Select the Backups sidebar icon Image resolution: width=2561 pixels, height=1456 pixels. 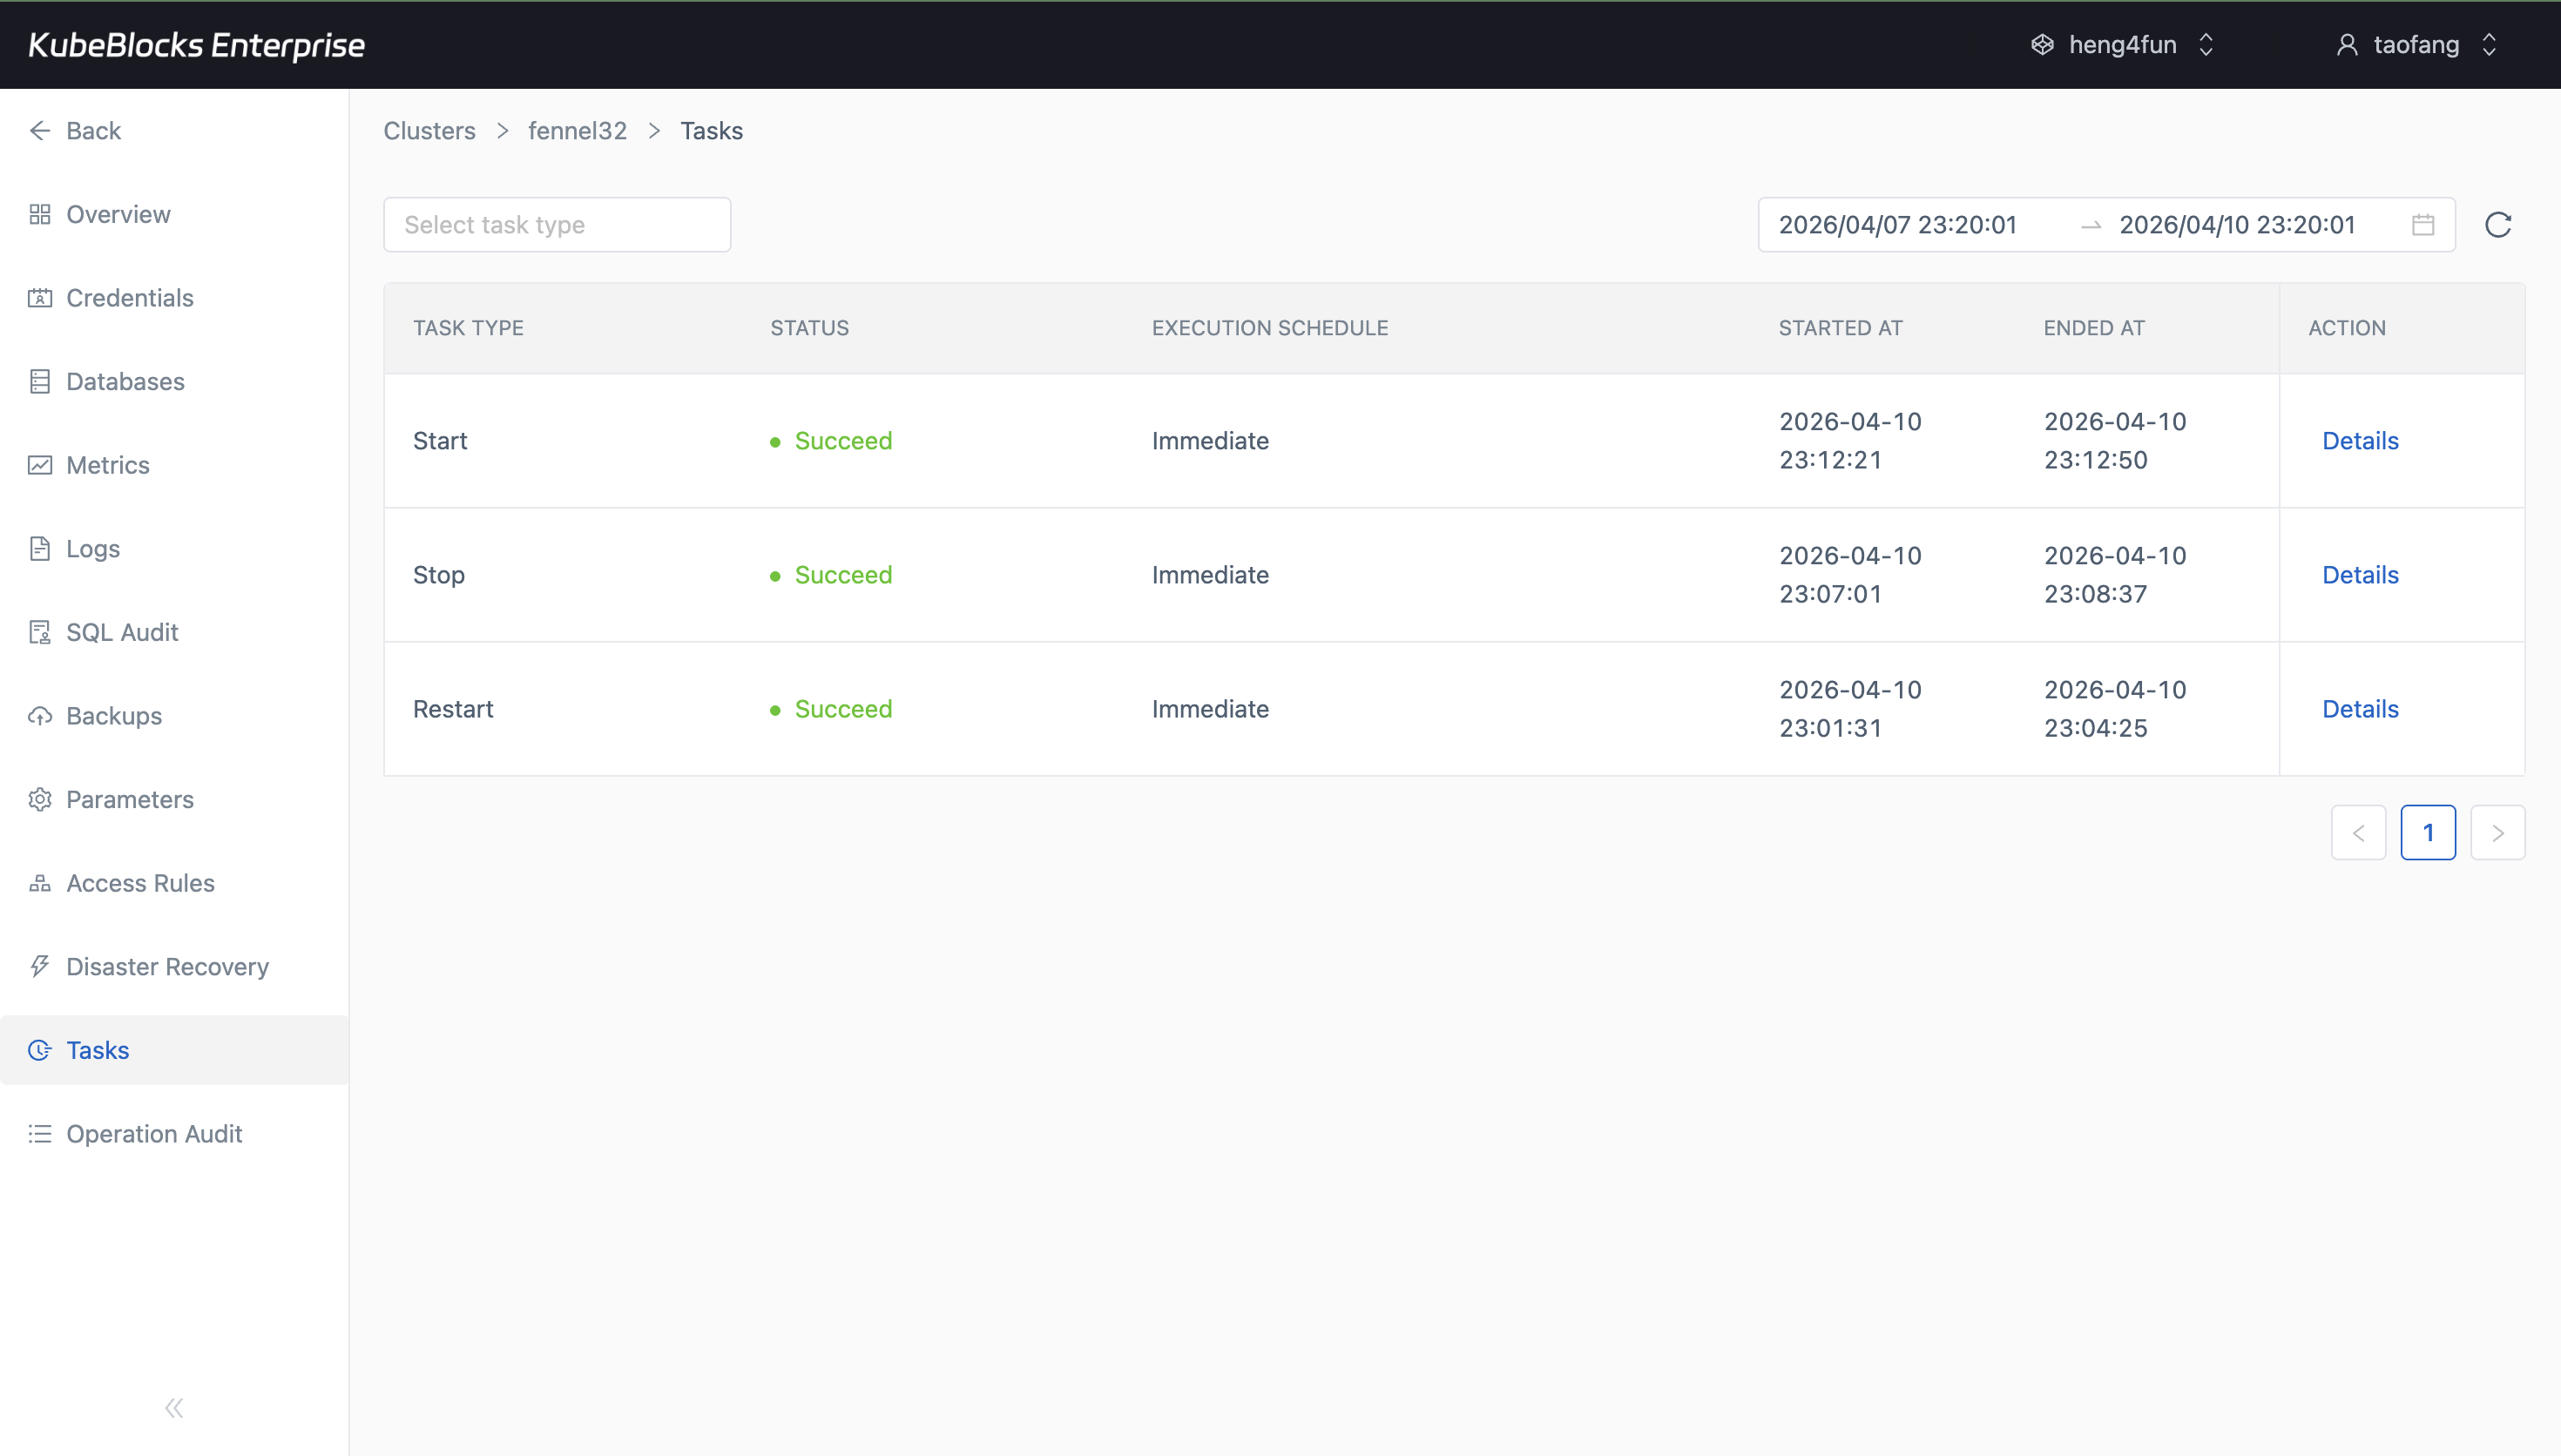click(40, 715)
